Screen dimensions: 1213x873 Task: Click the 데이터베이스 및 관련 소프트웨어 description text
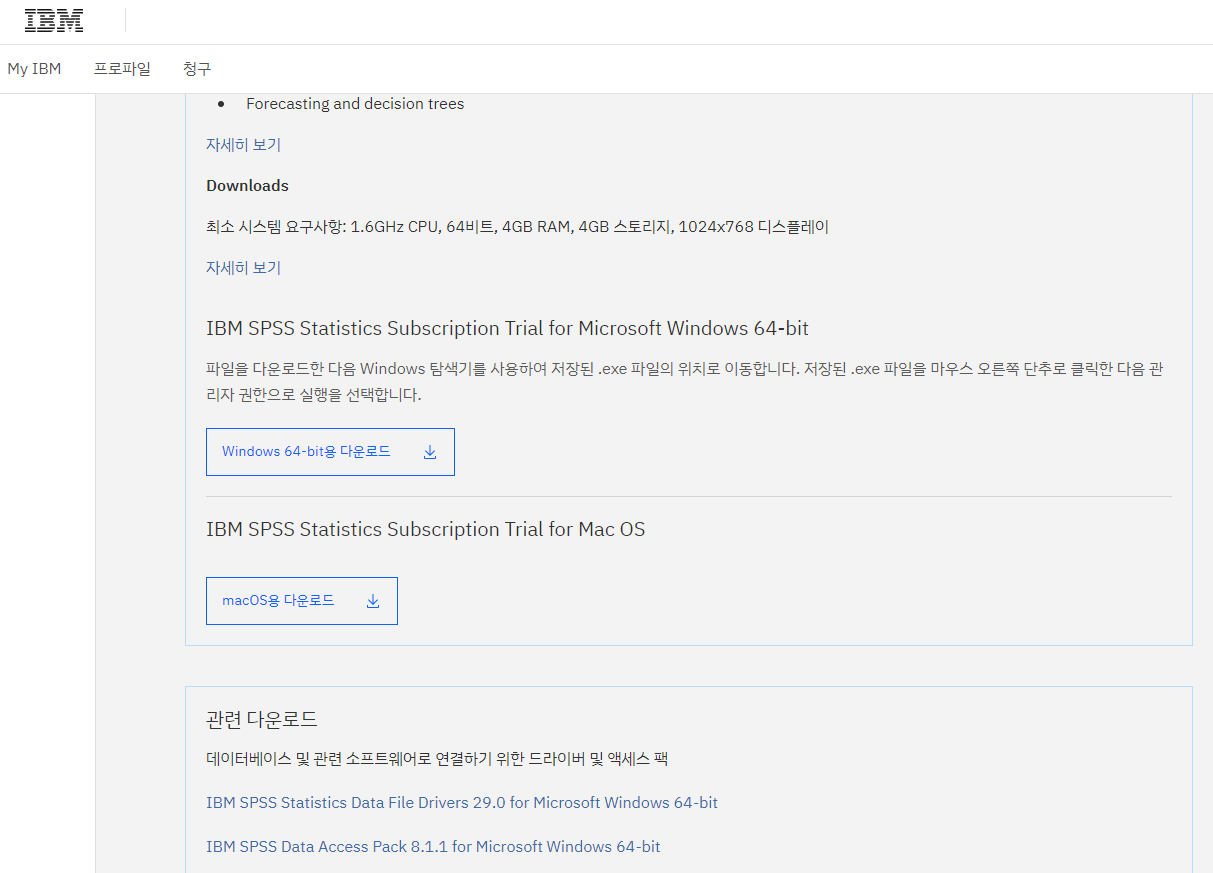tap(437, 759)
